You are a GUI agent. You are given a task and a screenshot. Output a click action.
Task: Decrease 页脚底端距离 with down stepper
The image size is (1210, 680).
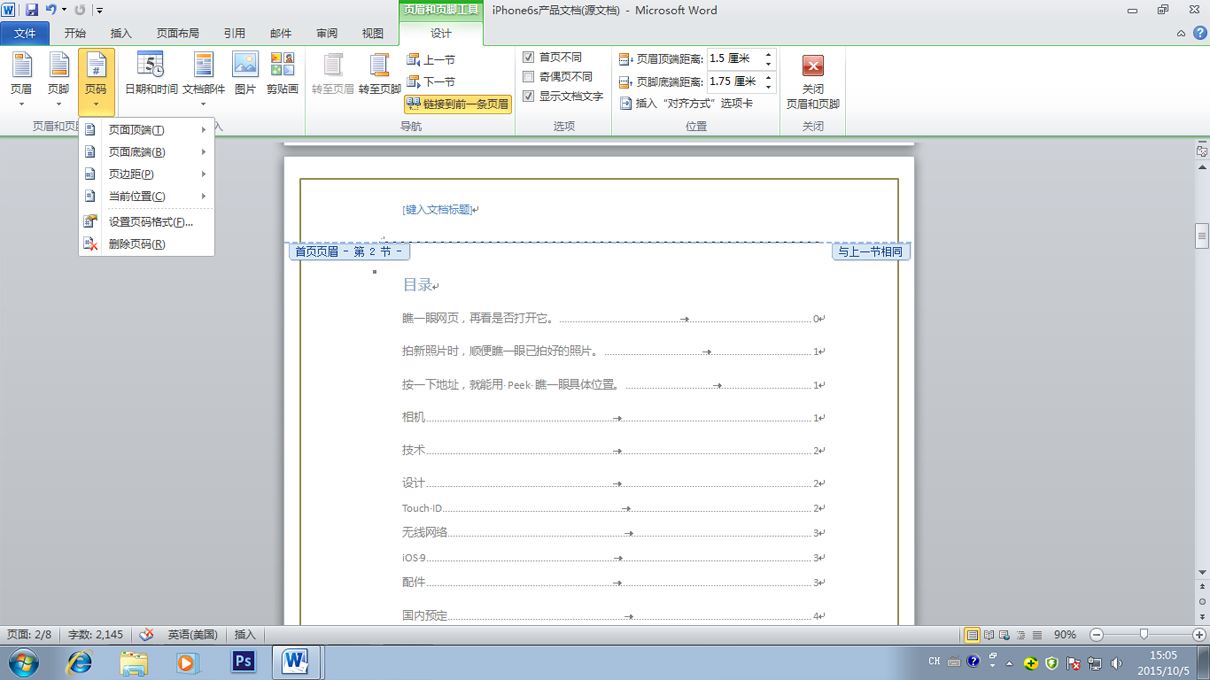(x=768, y=87)
